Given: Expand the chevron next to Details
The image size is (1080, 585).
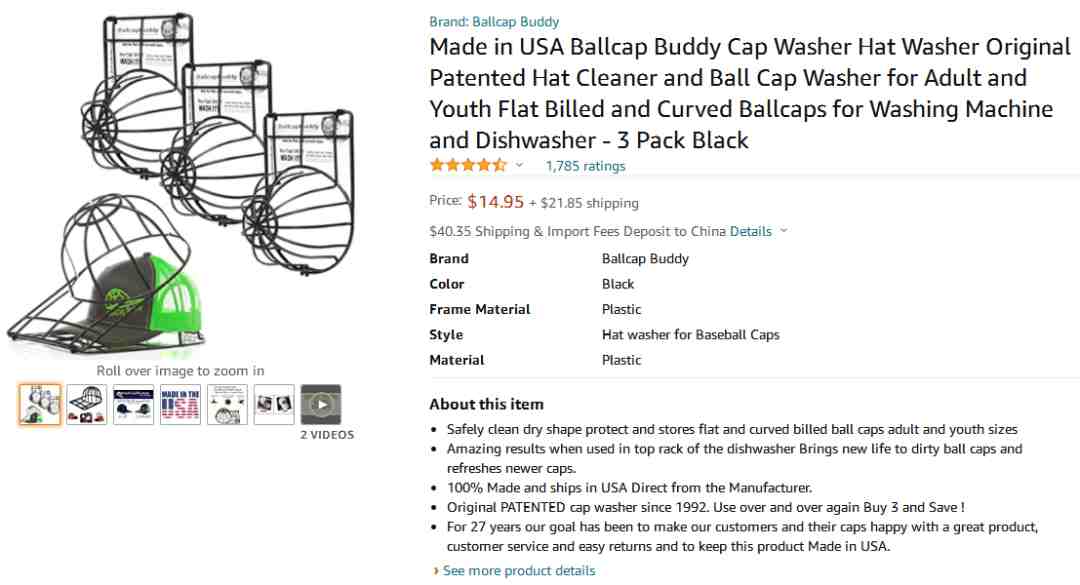Looking at the screenshot, I should pyautogui.click(x=783, y=232).
